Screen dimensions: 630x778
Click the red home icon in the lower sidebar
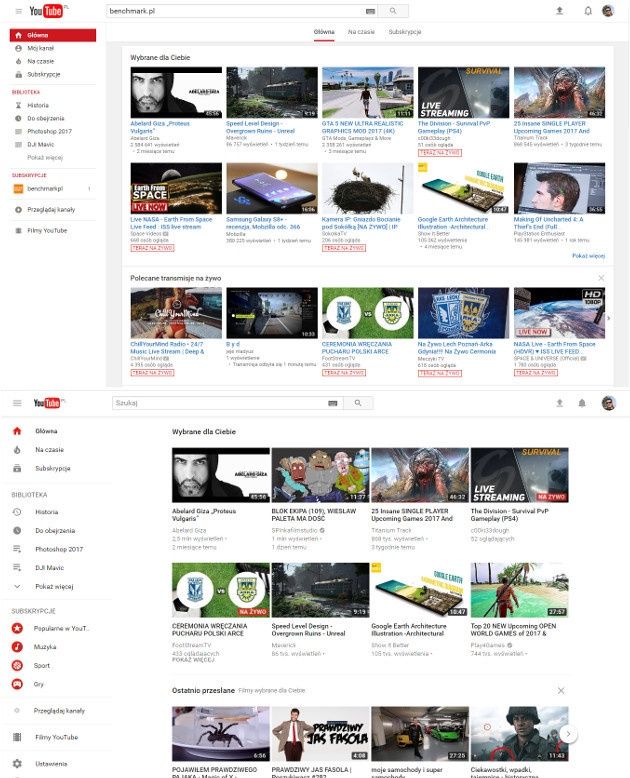(17, 431)
